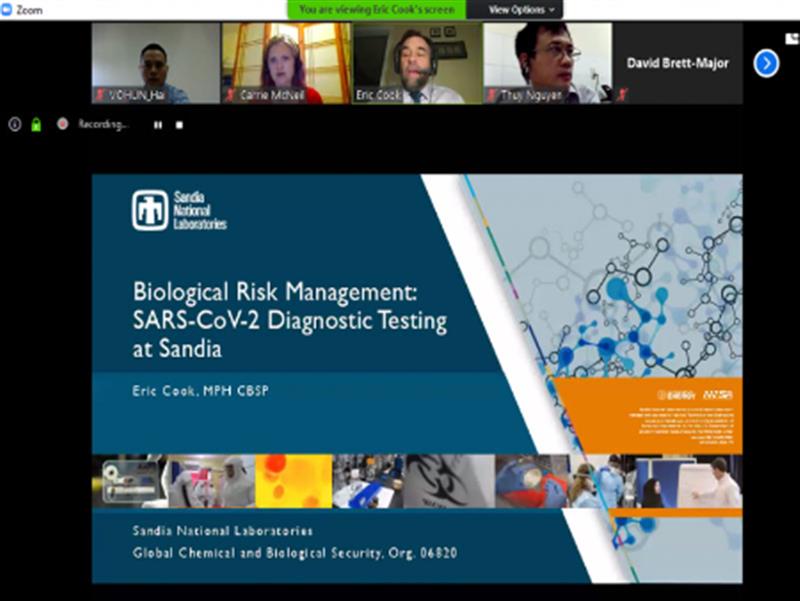Select VOHUN_Hai's video thumbnail
This screenshot has width=800, height=601.
(155, 63)
